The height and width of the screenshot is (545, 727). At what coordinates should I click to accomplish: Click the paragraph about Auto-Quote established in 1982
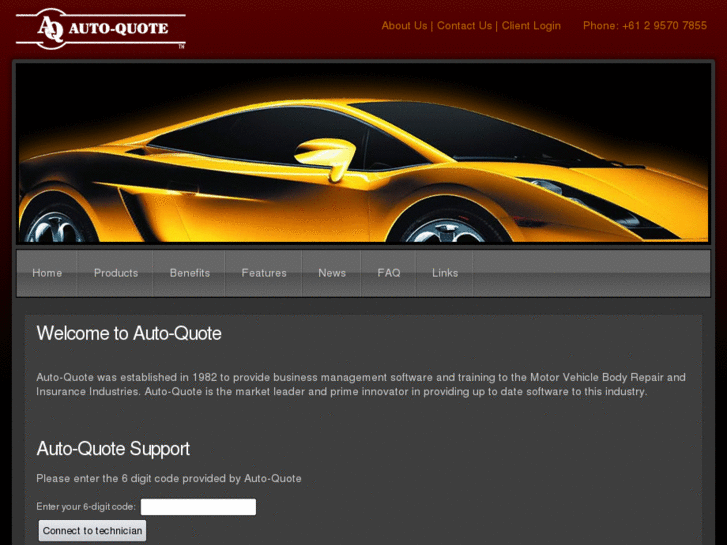(x=361, y=385)
